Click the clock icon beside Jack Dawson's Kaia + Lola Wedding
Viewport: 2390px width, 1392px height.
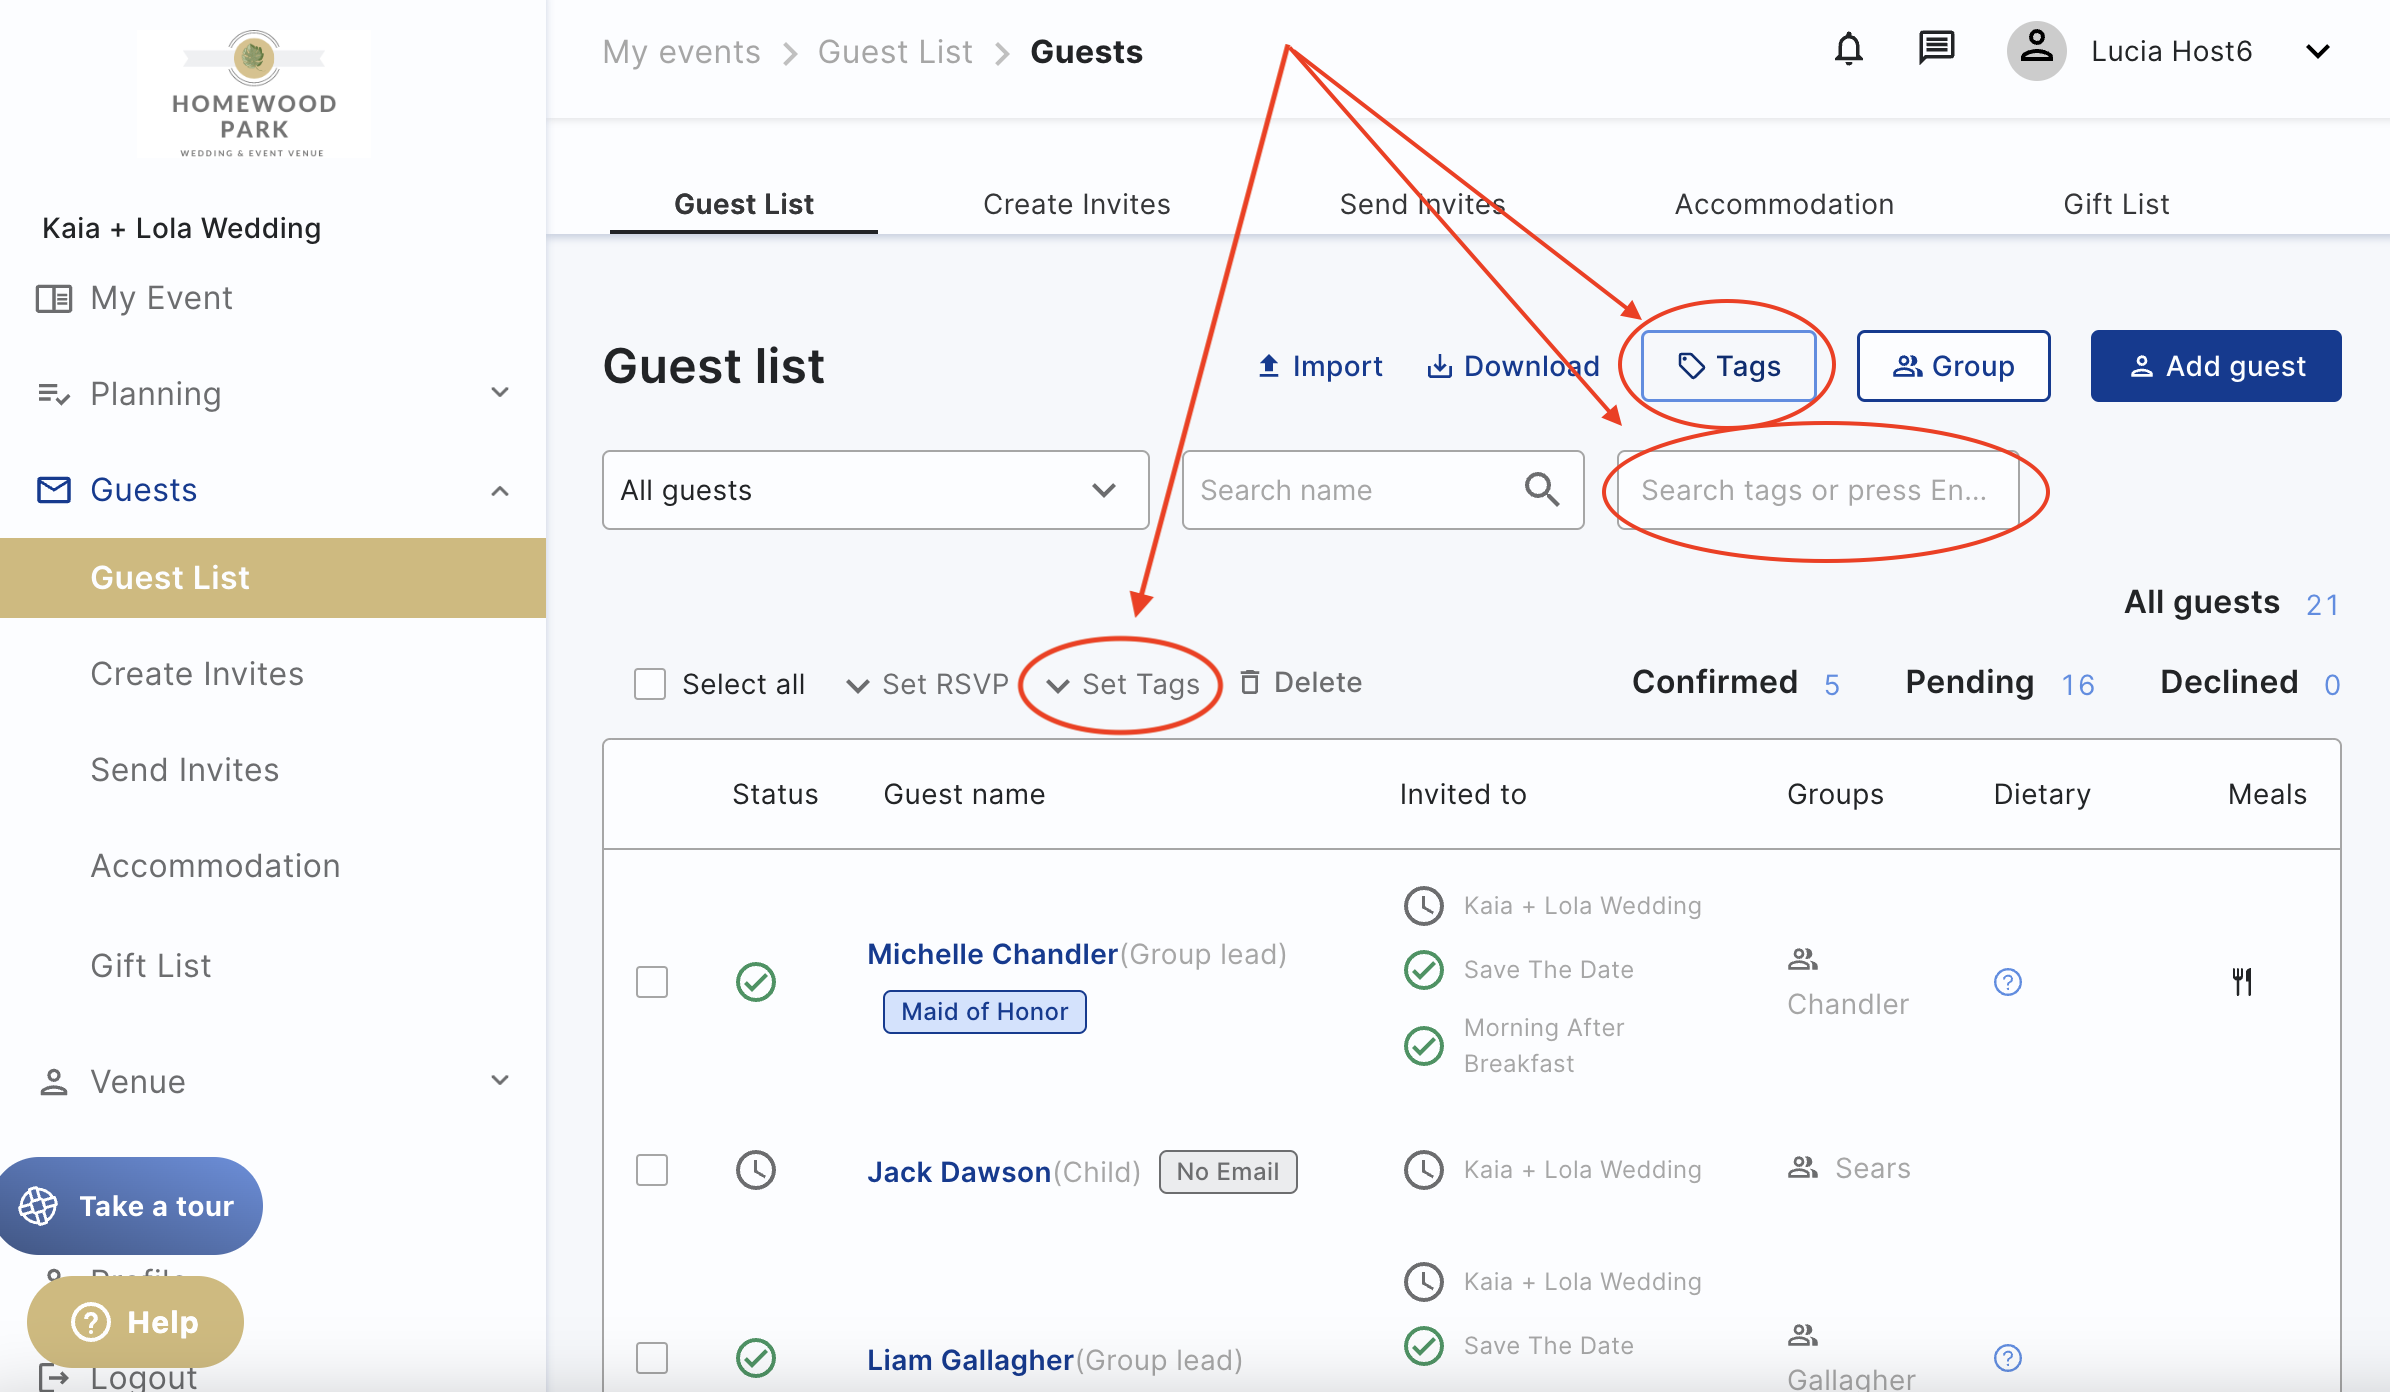tap(1423, 1170)
